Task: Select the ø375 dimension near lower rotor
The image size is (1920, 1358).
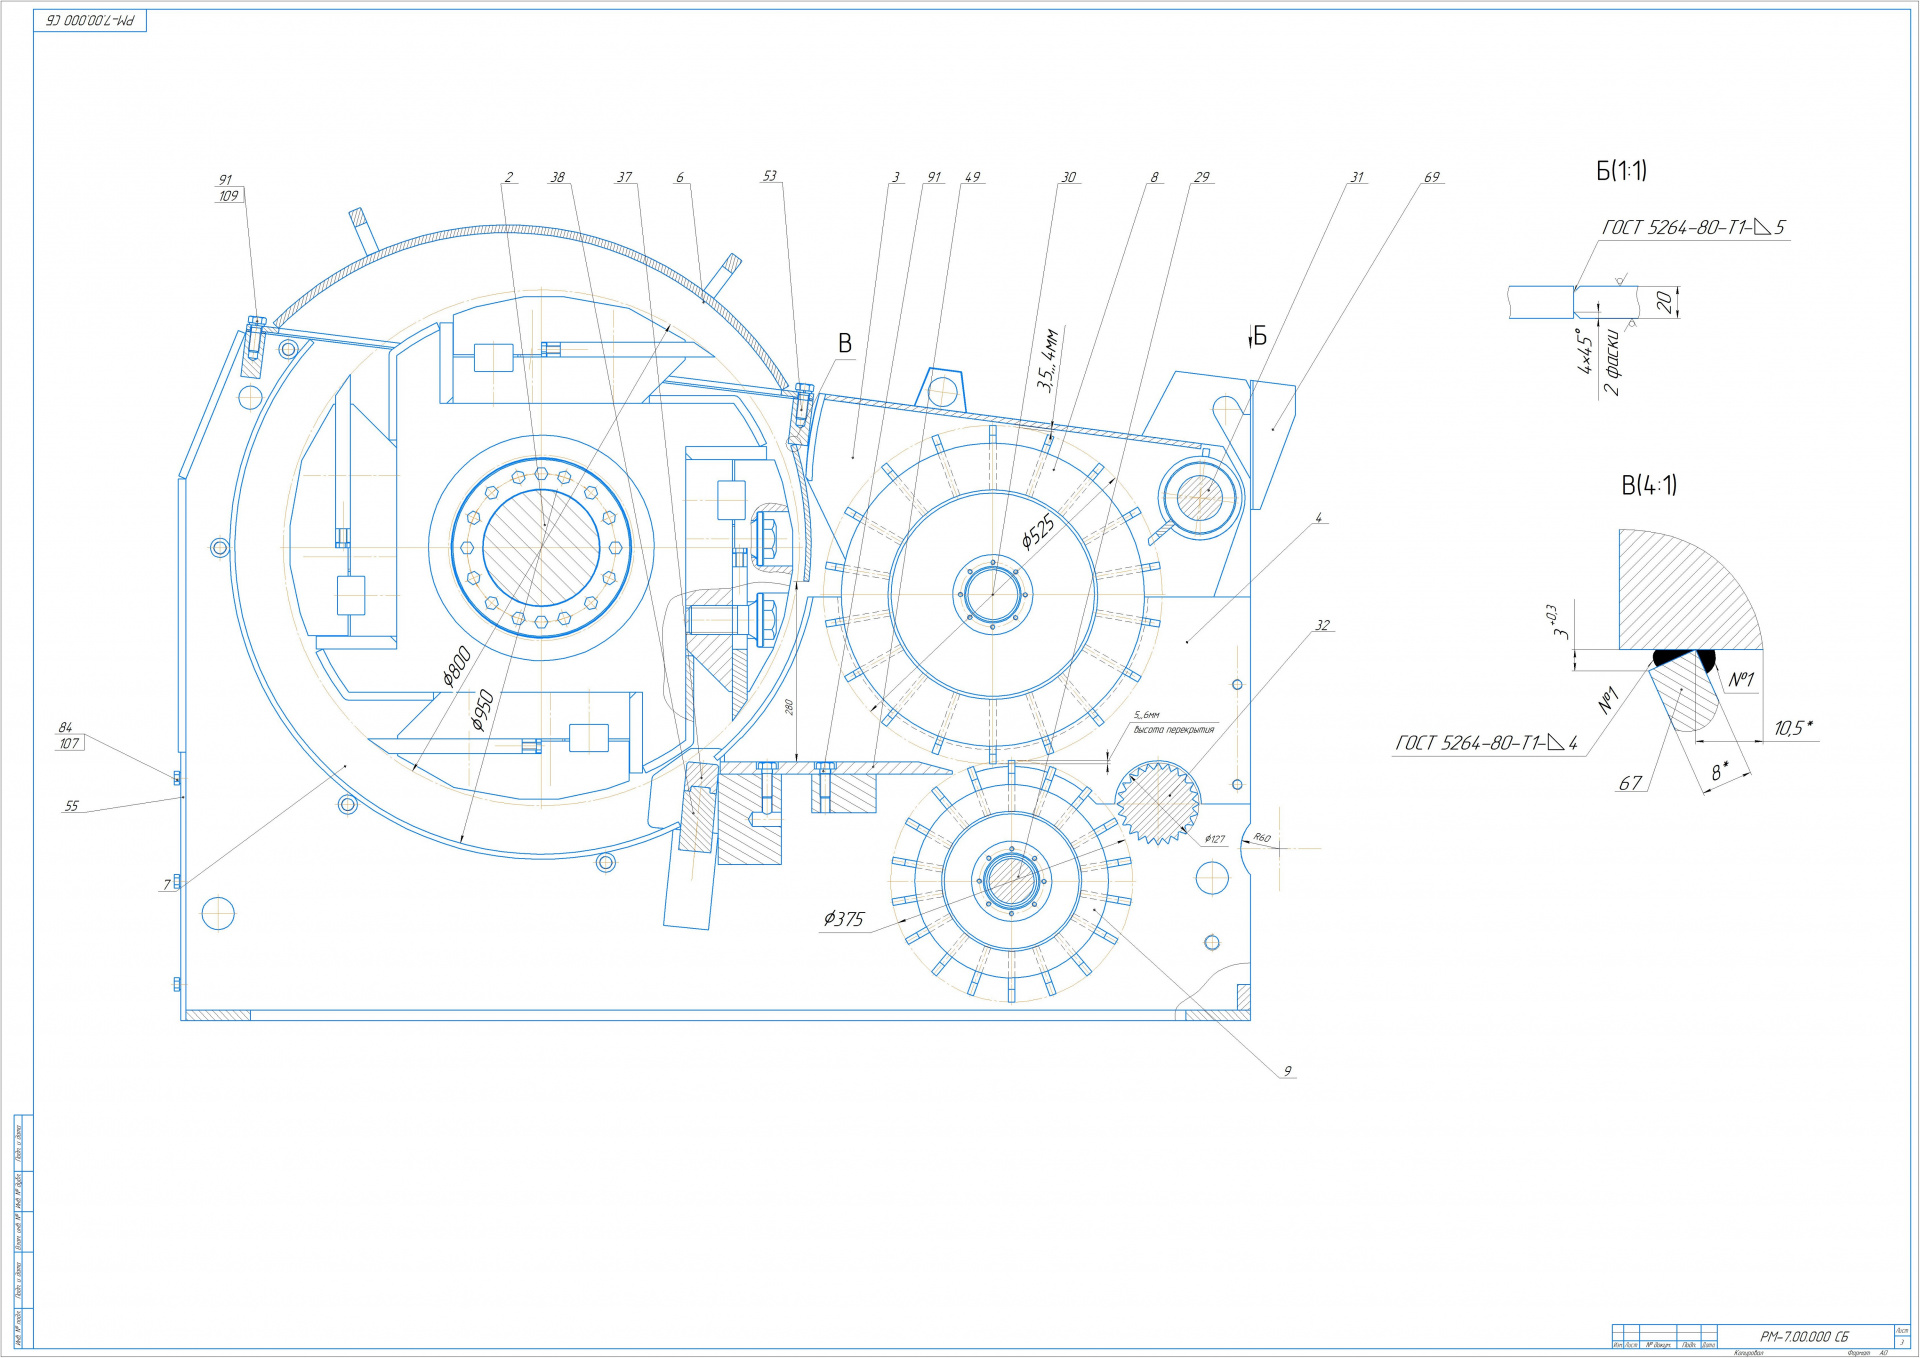Action: point(843,919)
